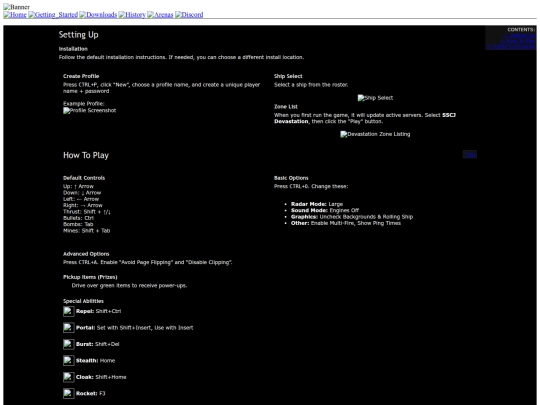Viewport: 540px width, 405px height.
Task: Open the Home navigation link
Action: [15, 14]
